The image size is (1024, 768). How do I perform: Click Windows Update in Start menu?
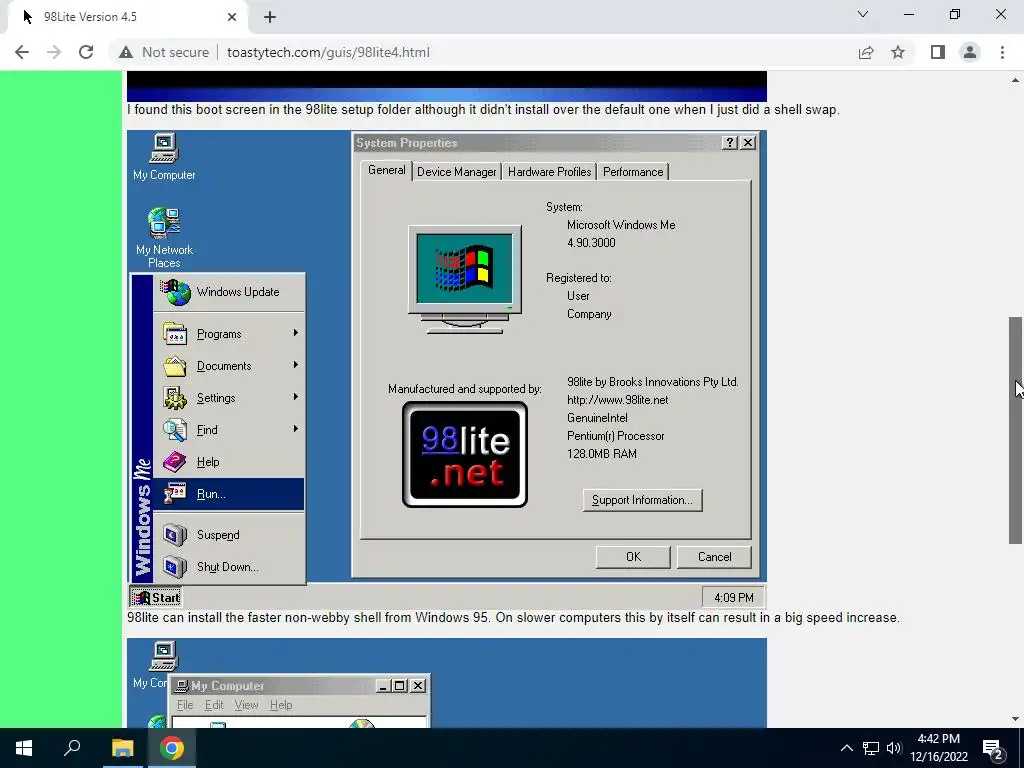click(x=229, y=292)
